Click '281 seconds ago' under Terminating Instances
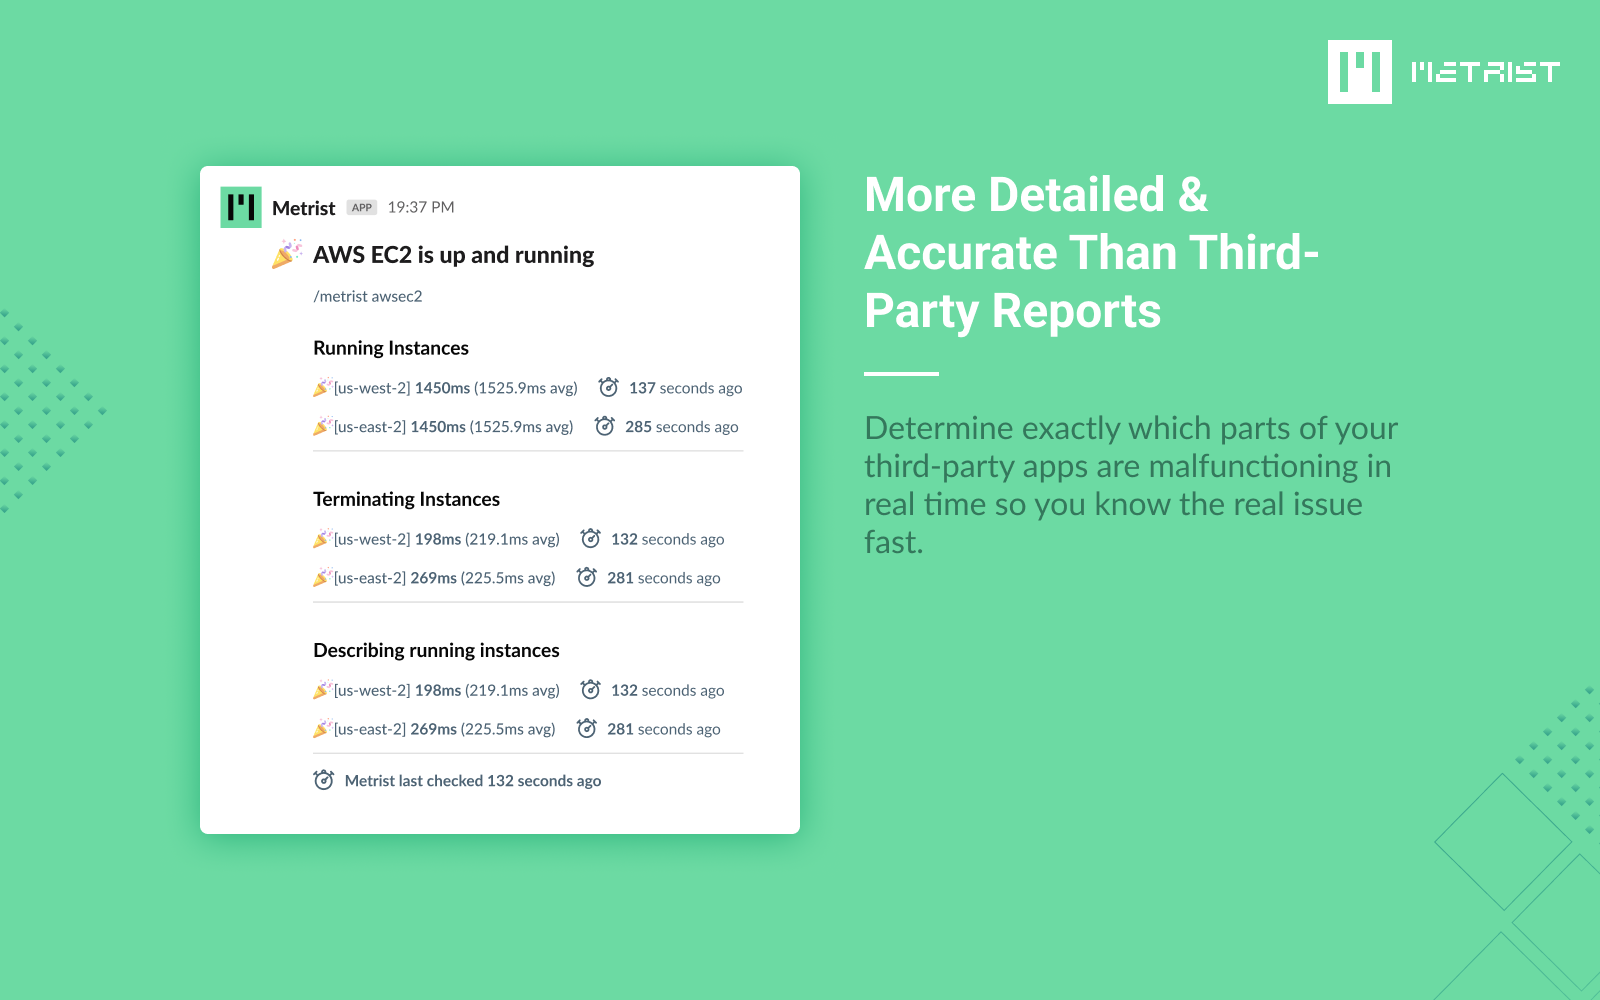The height and width of the screenshot is (1000, 1600). [664, 578]
